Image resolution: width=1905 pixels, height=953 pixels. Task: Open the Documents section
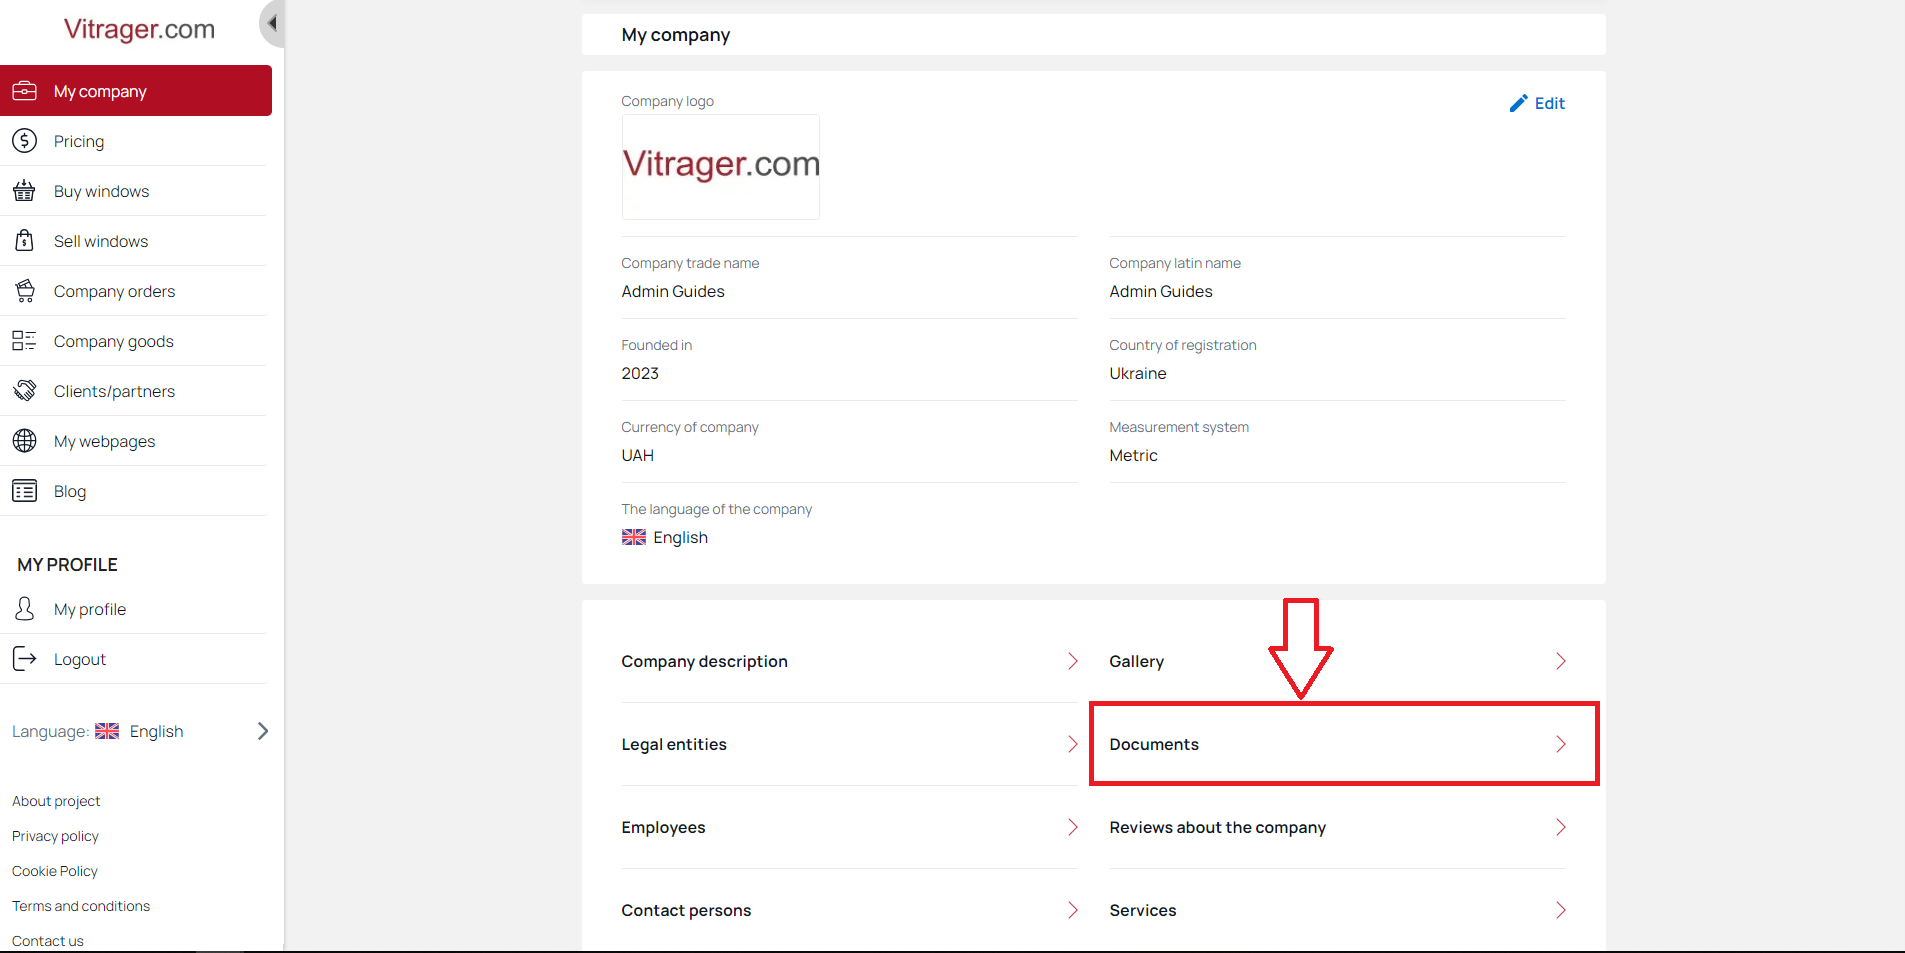[x=1338, y=744]
